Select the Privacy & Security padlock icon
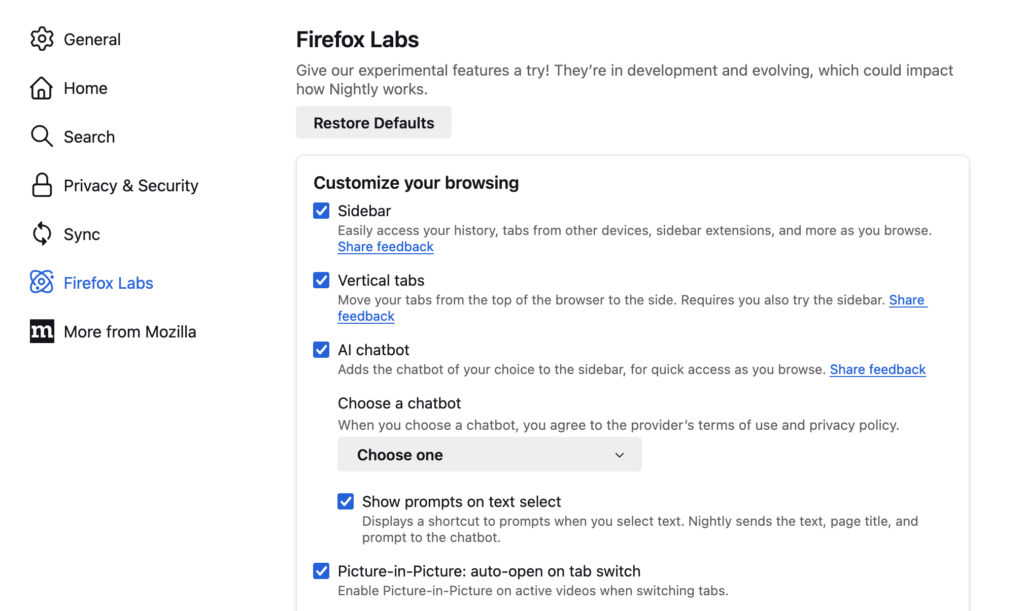The image size is (1024, 611). click(42, 185)
